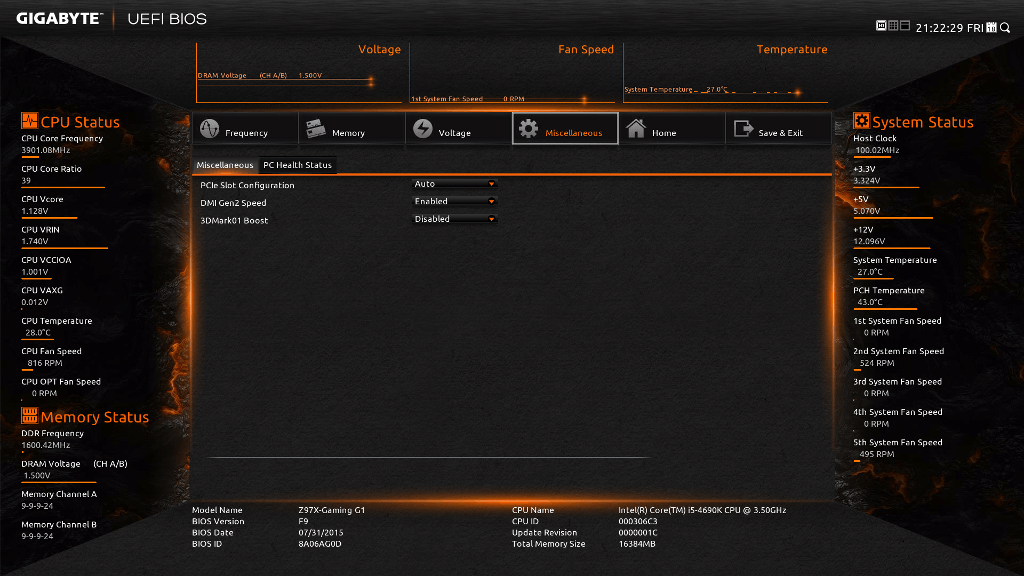The image size is (1024, 576).
Task: Switch to the Miscellaneous sub-tab
Action: coord(225,165)
